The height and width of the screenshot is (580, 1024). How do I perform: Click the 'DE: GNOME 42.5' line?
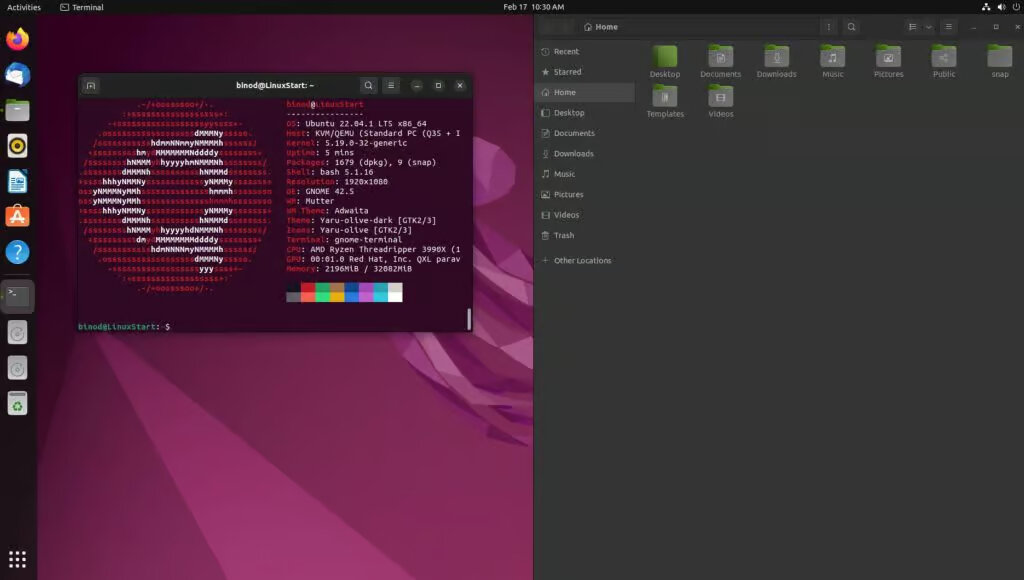pyautogui.click(x=320, y=191)
